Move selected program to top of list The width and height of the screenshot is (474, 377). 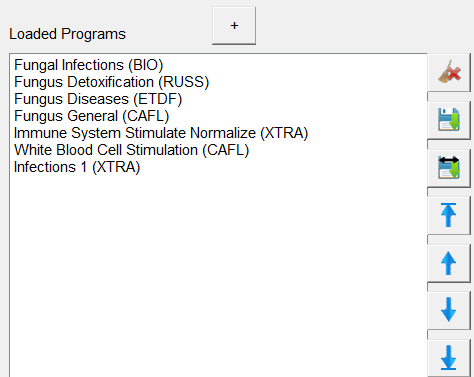point(449,215)
